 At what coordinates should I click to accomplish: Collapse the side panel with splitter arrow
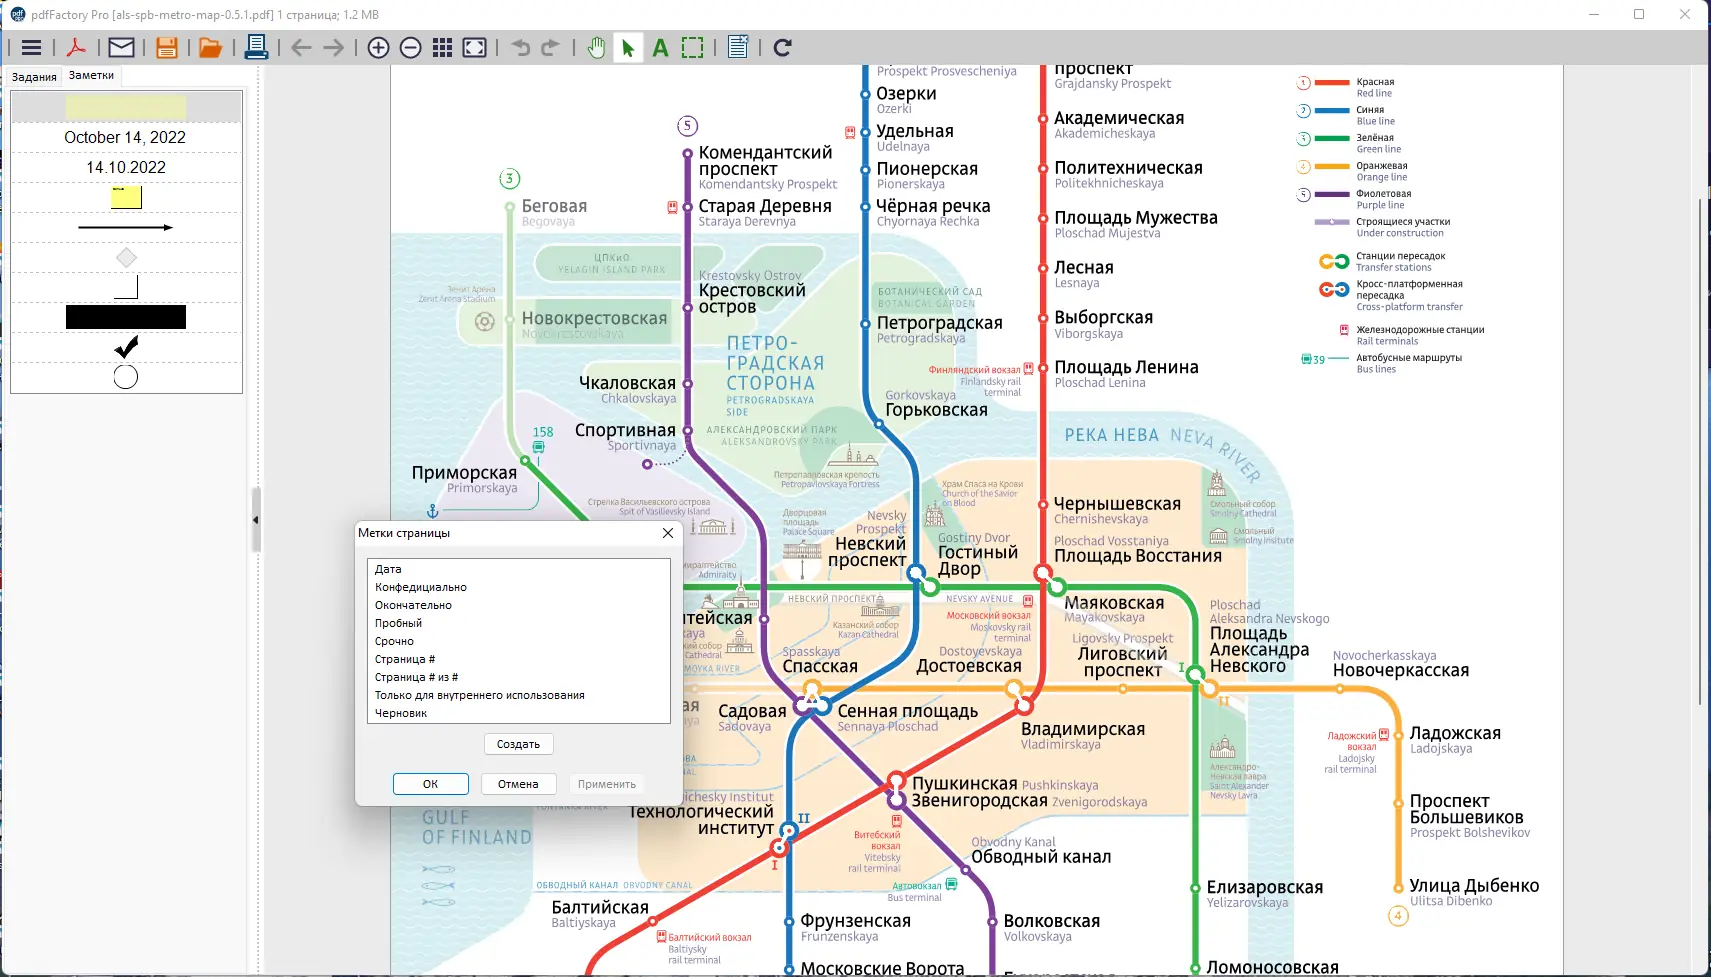point(255,520)
